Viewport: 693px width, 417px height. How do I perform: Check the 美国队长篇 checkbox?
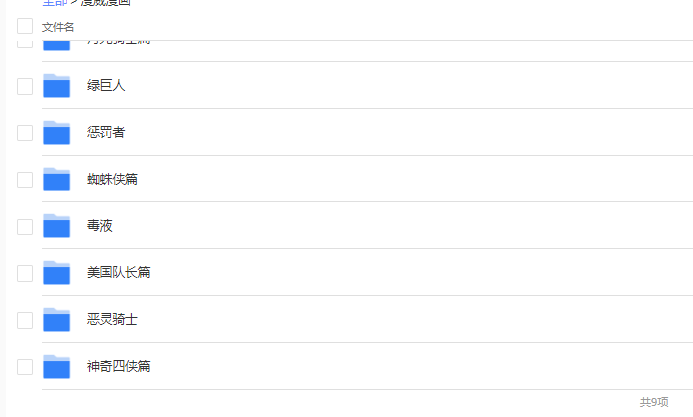(x=25, y=273)
